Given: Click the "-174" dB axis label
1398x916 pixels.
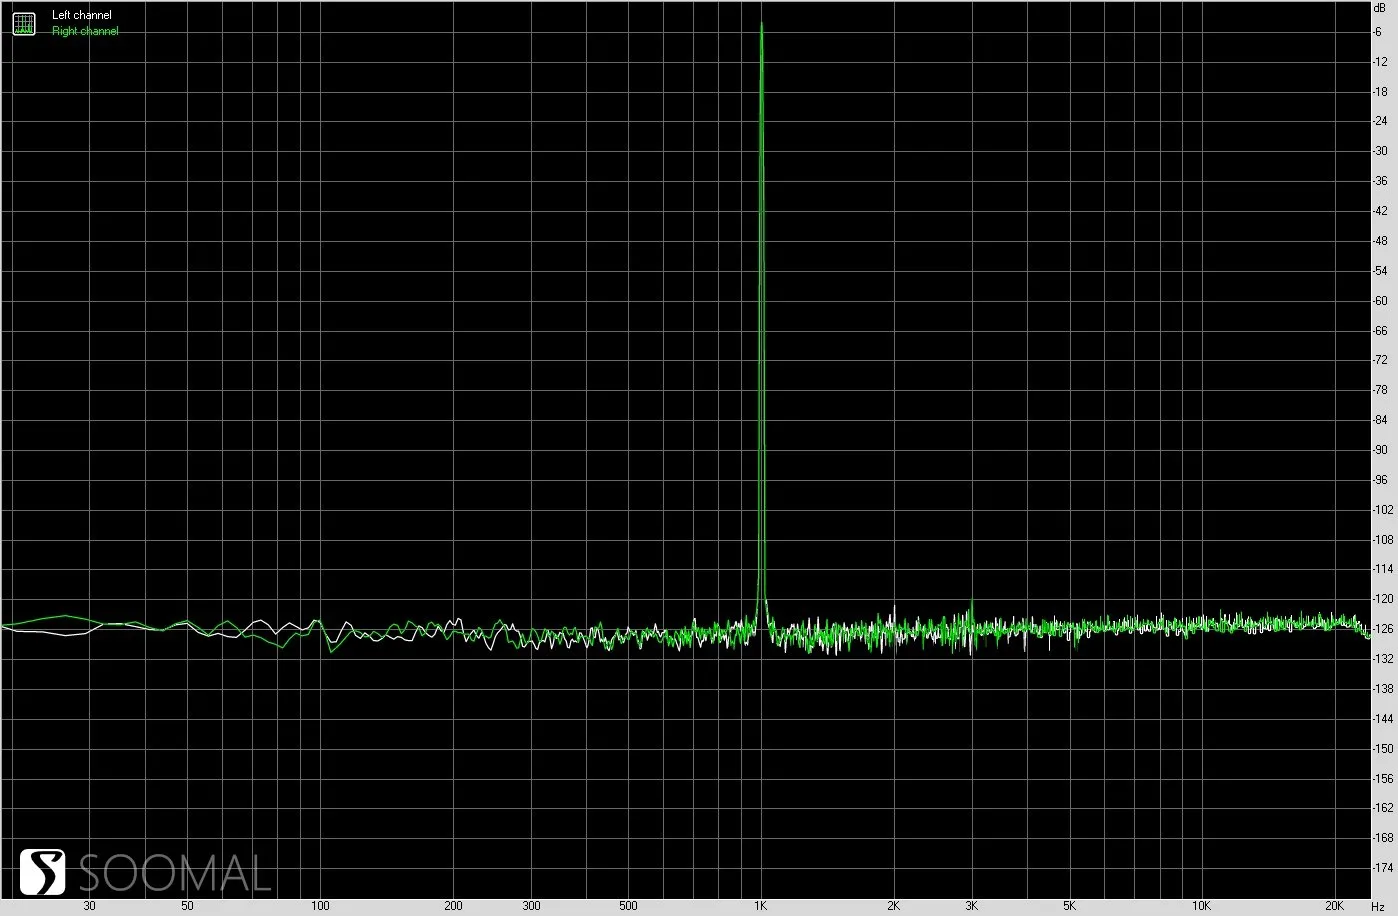Looking at the screenshot, I should point(1382,868).
